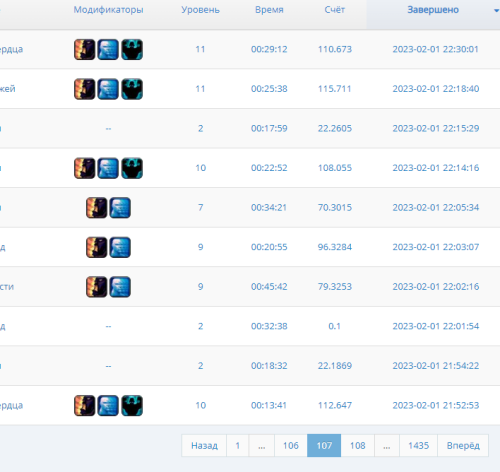Screen dimensions: 500x472
Task: Go to next page with Вперёд
Action: (463, 445)
